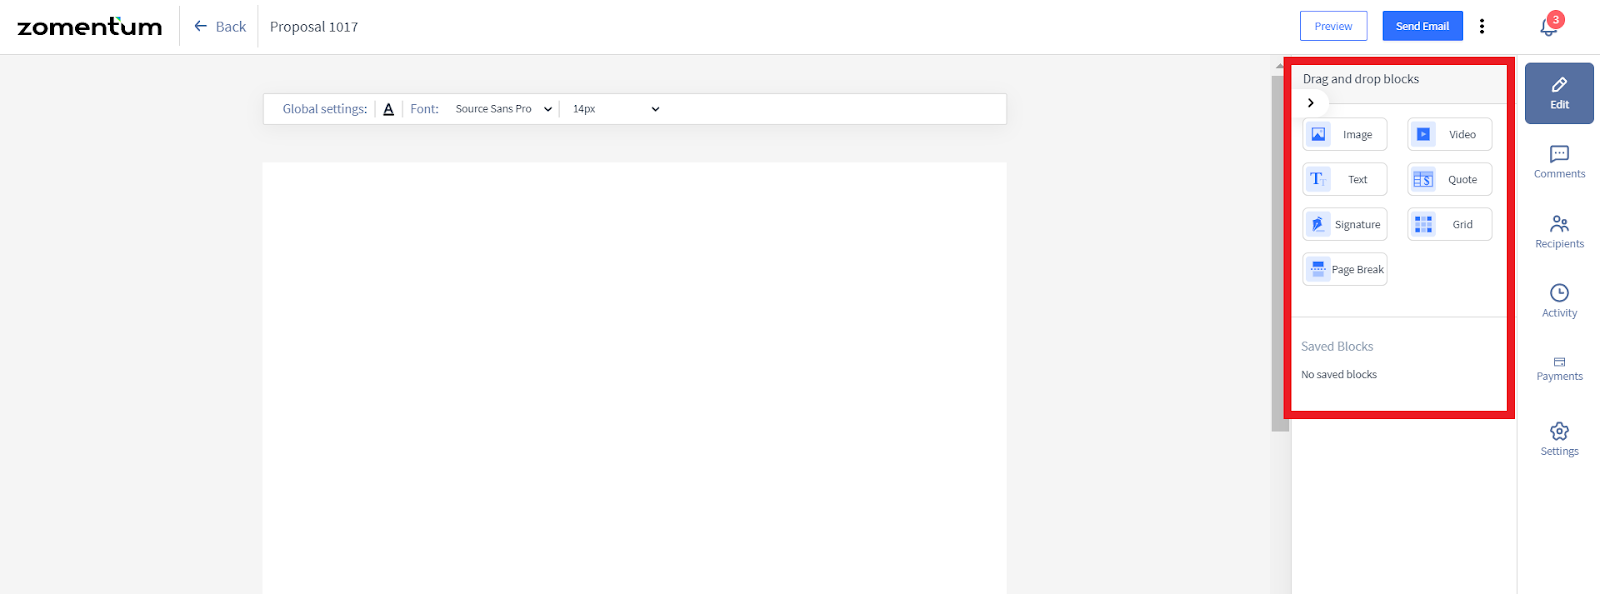
Task: Click the Send Email button
Action: 1422,26
